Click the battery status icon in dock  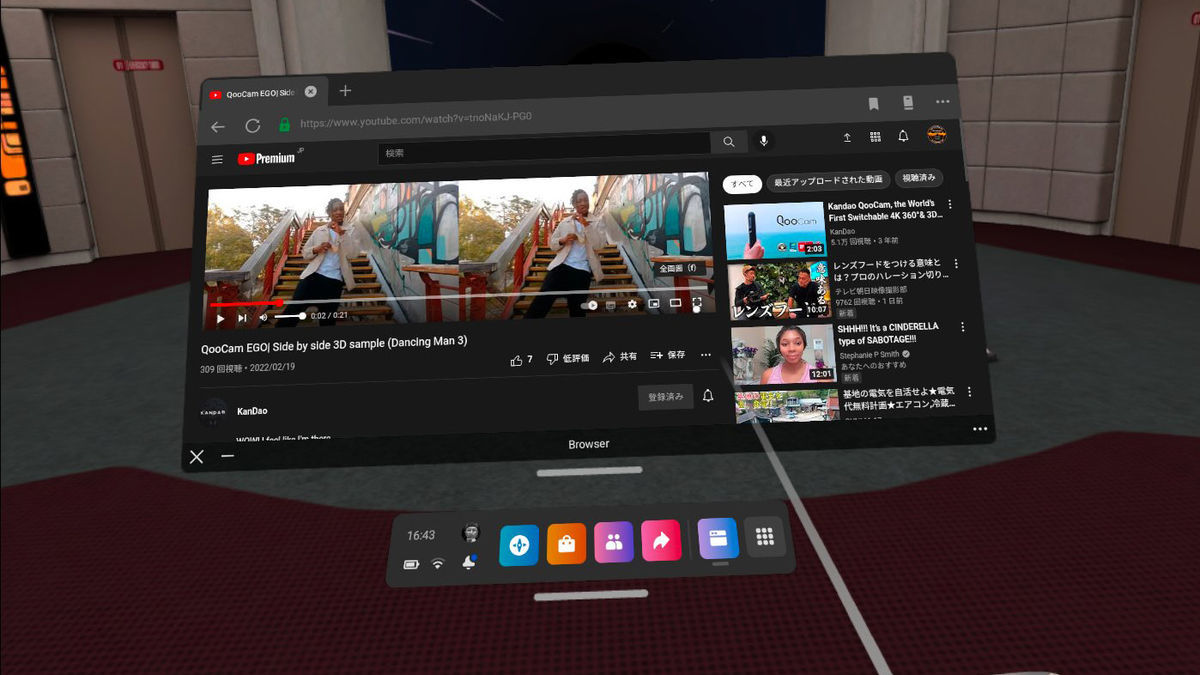[x=412, y=565]
